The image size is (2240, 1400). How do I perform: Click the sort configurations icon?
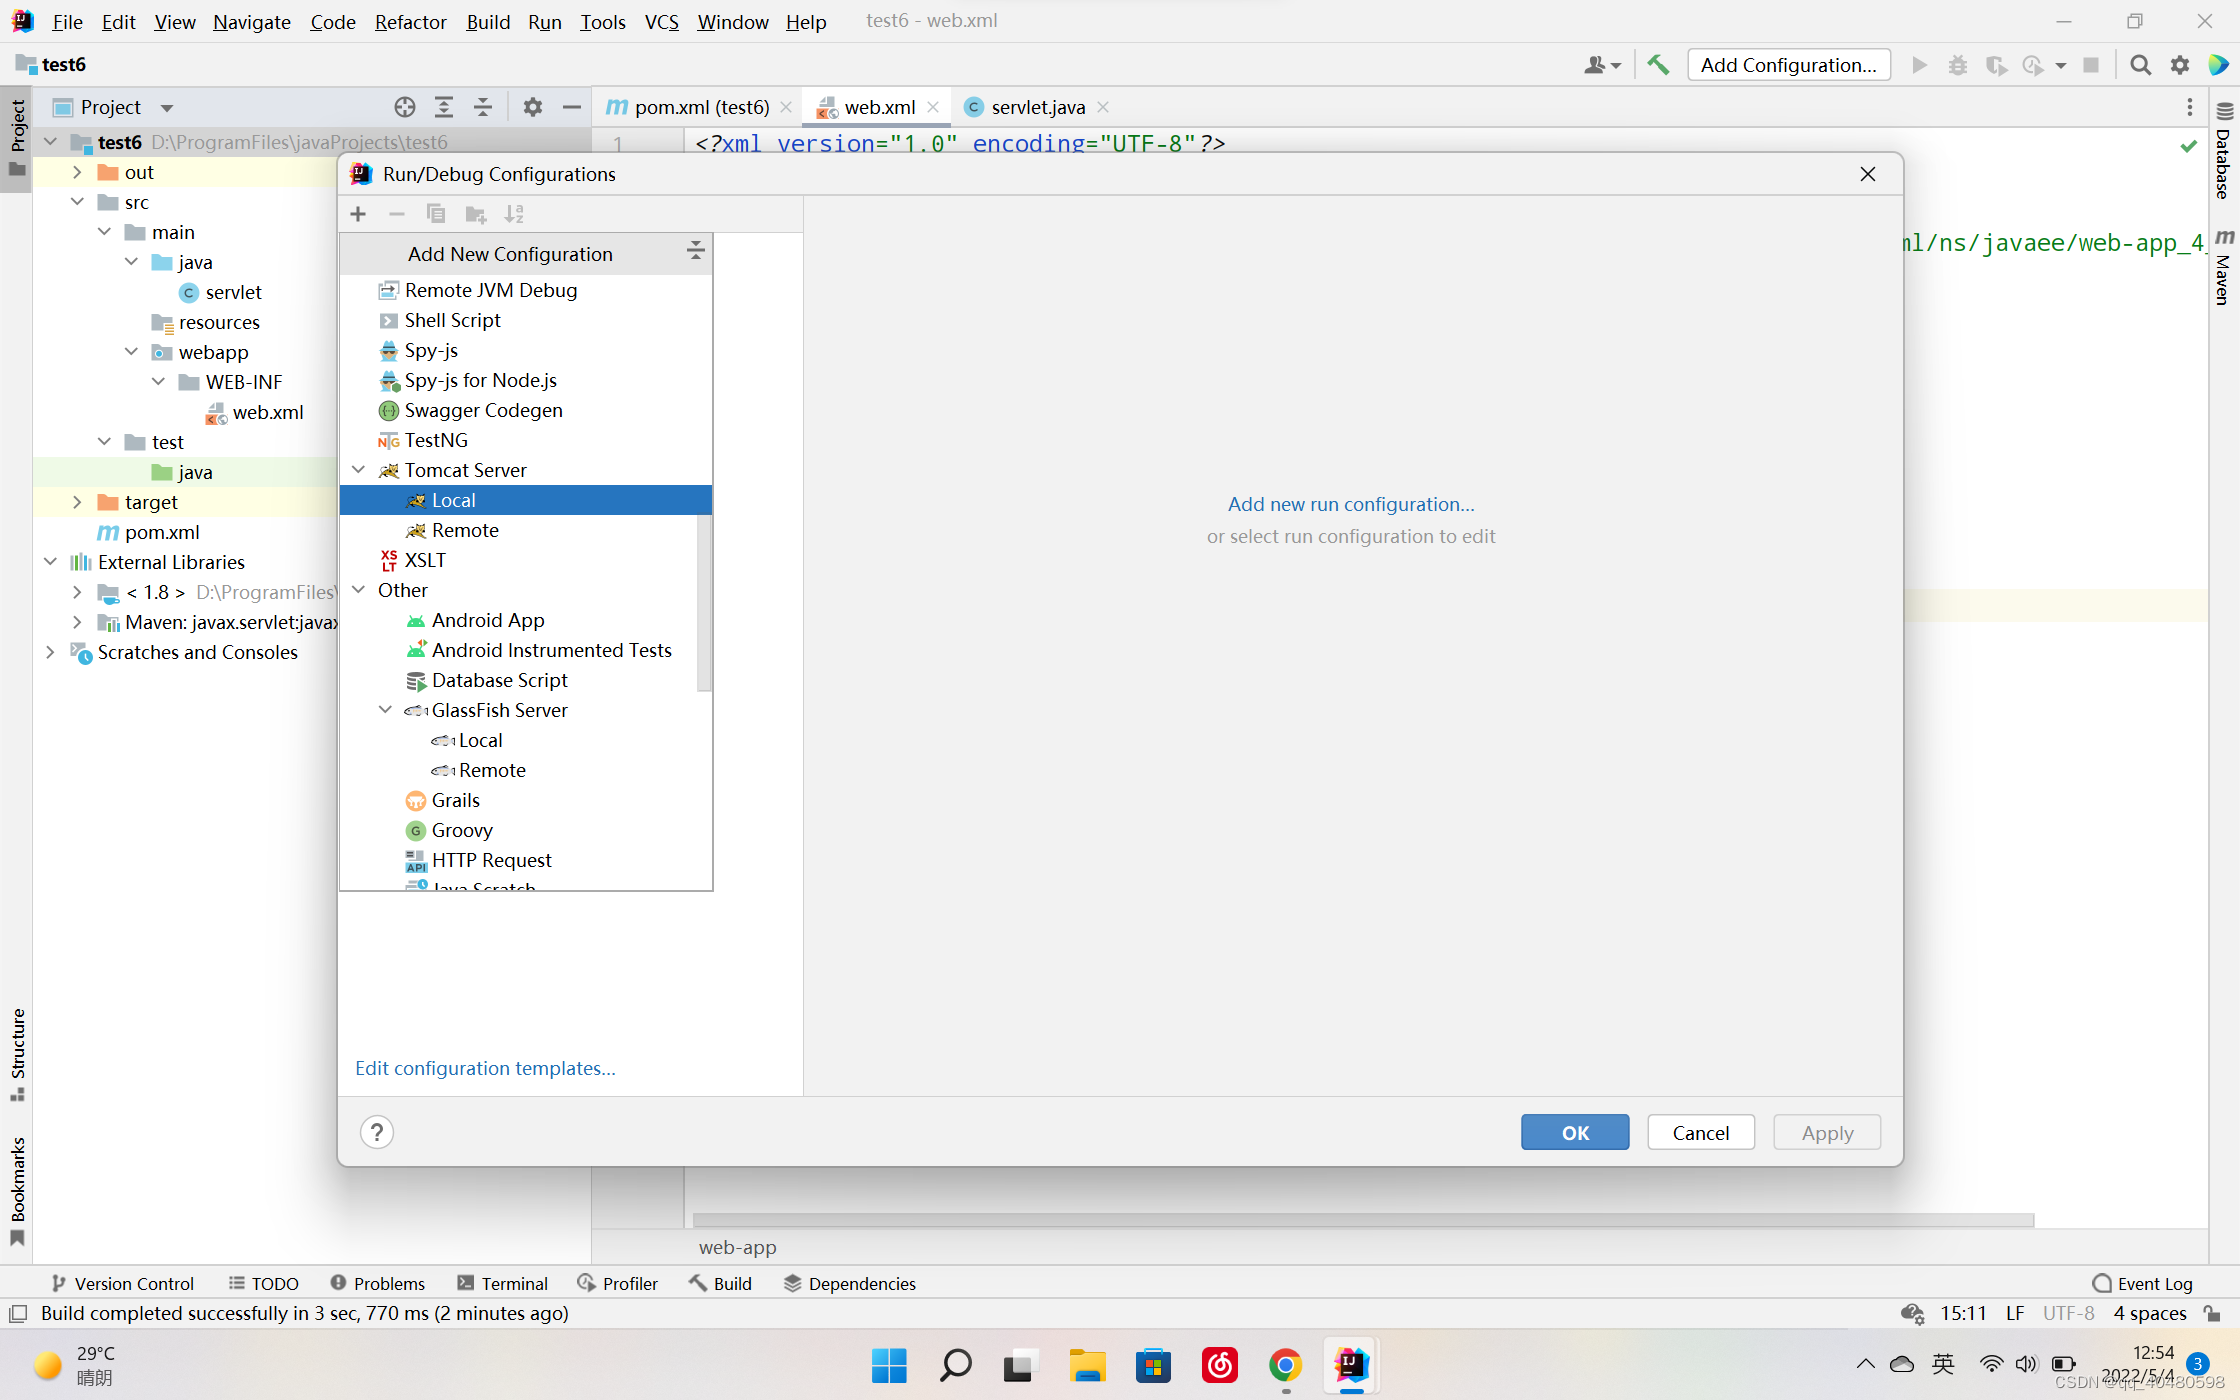pyautogui.click(x=514, y=213)
